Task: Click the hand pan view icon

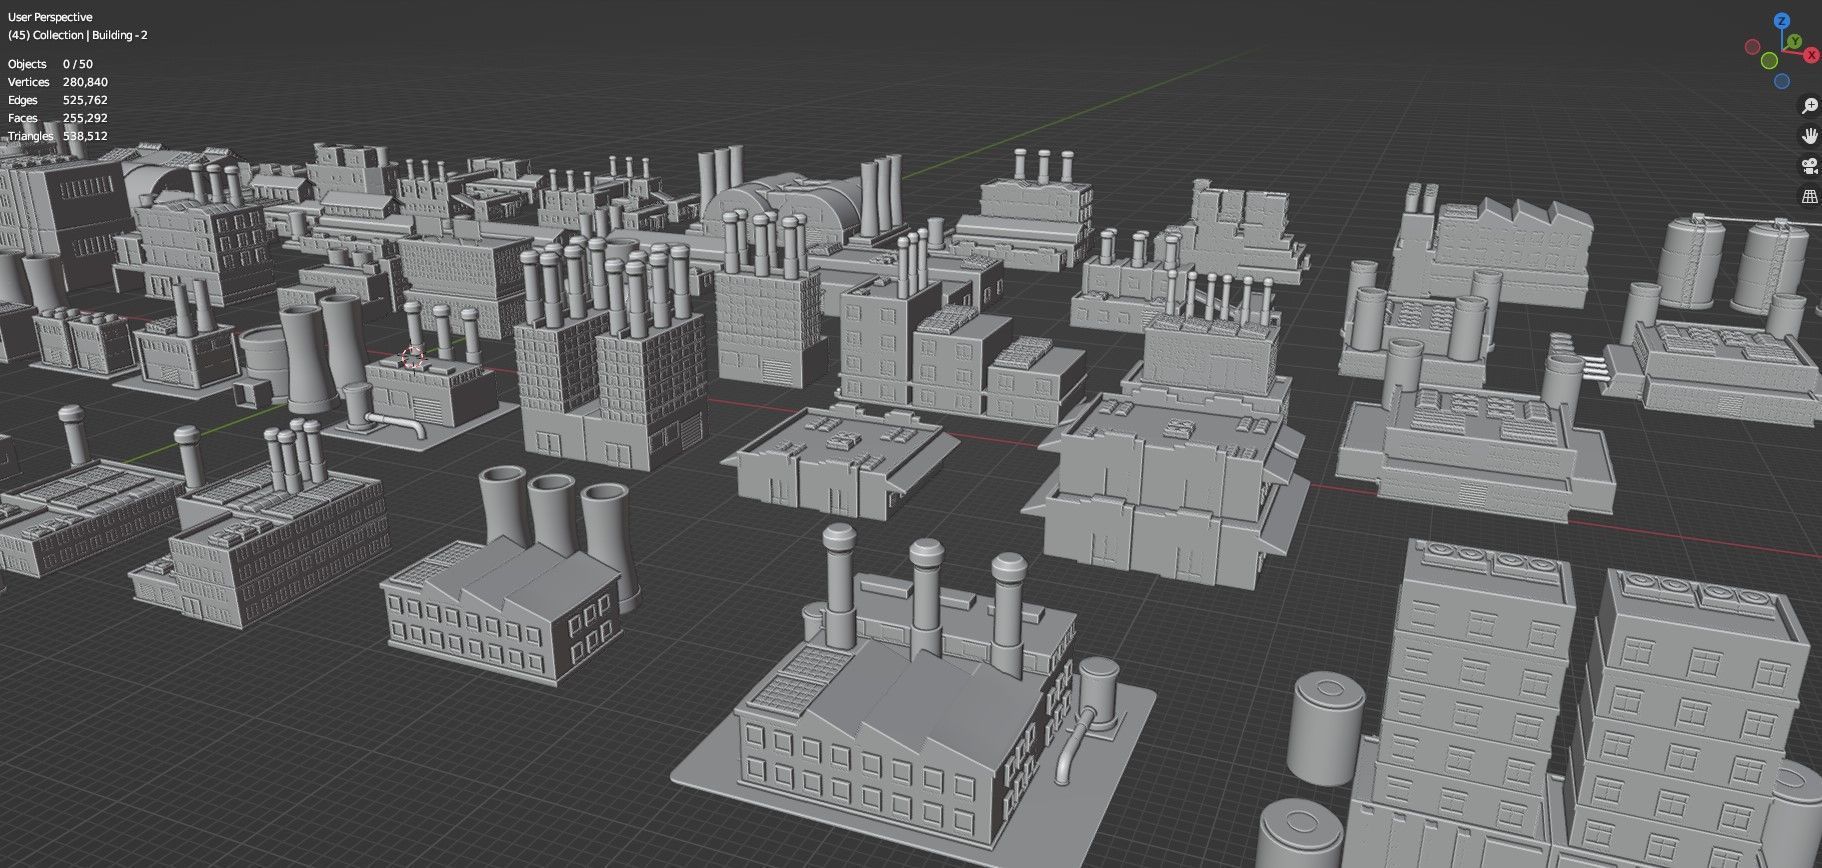Action: 1809,135
